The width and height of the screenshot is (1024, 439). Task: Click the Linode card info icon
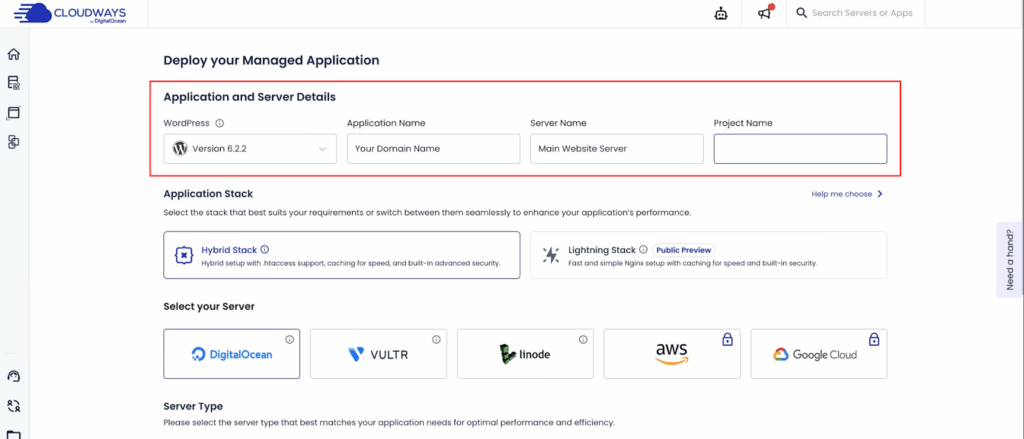point(583,340)
